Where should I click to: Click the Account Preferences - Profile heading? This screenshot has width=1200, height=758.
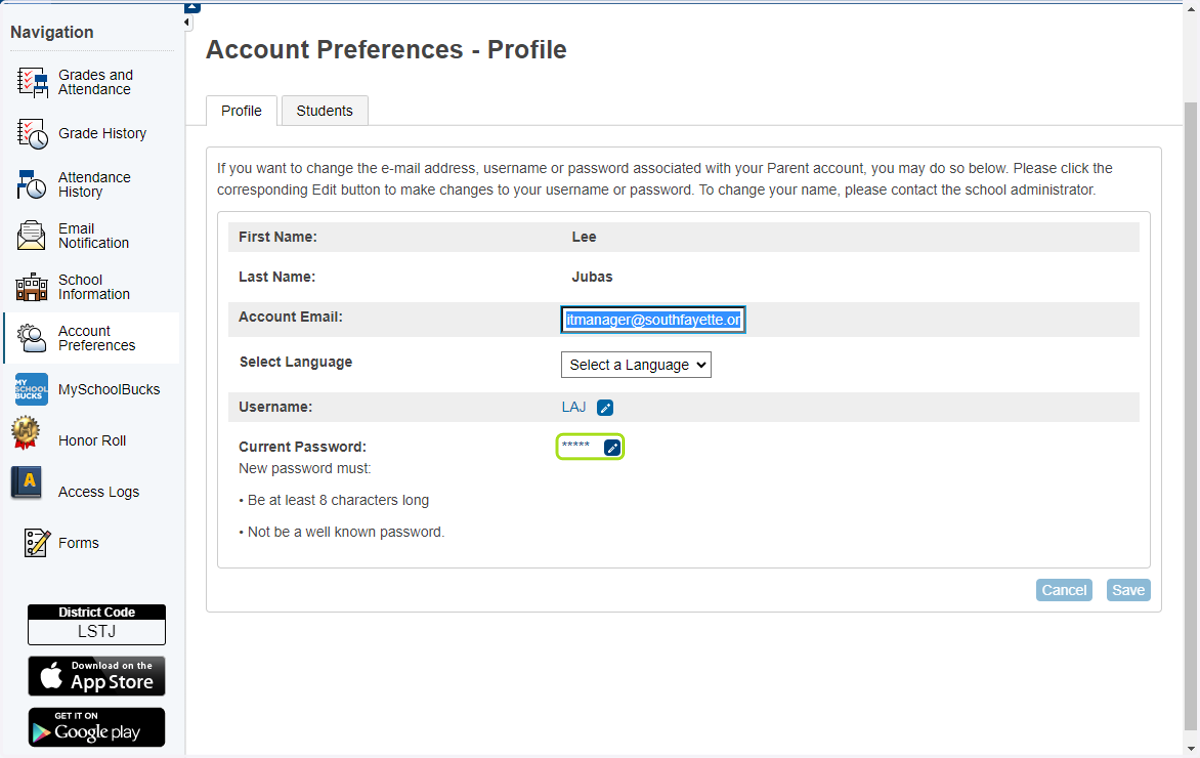tap(386, 50)
